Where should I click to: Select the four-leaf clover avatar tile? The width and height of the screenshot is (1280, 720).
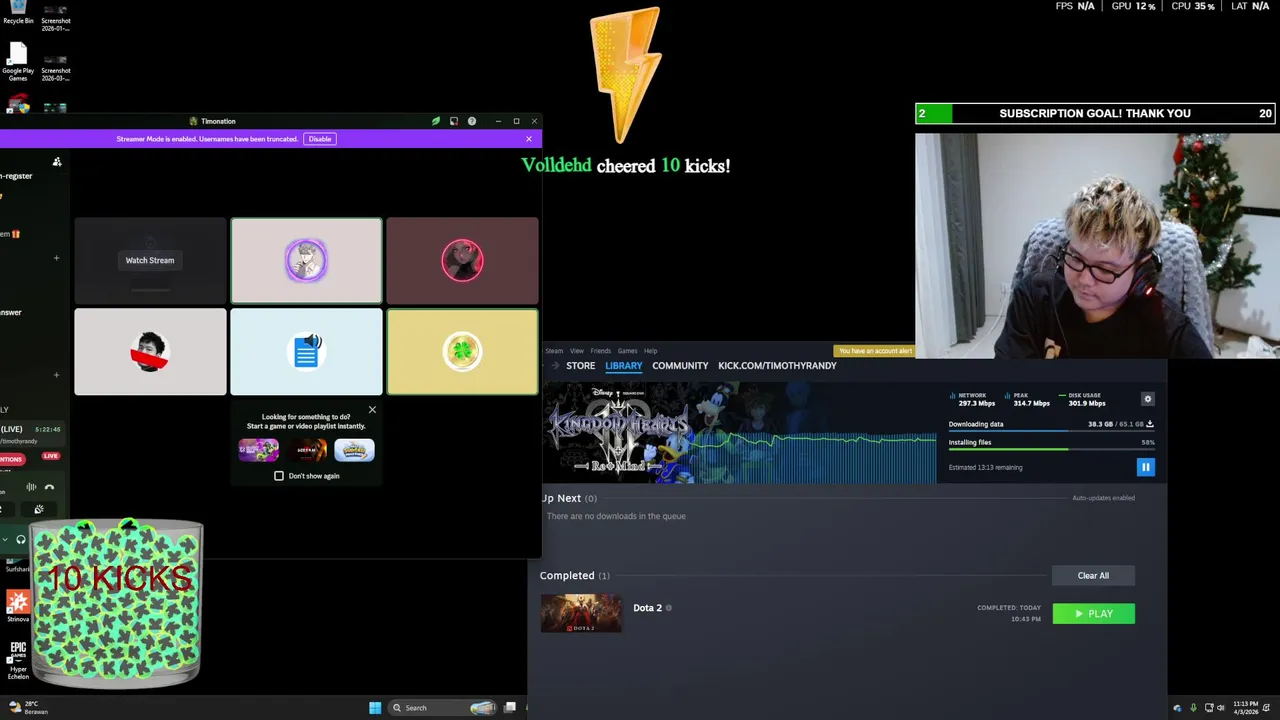(462, 352)
